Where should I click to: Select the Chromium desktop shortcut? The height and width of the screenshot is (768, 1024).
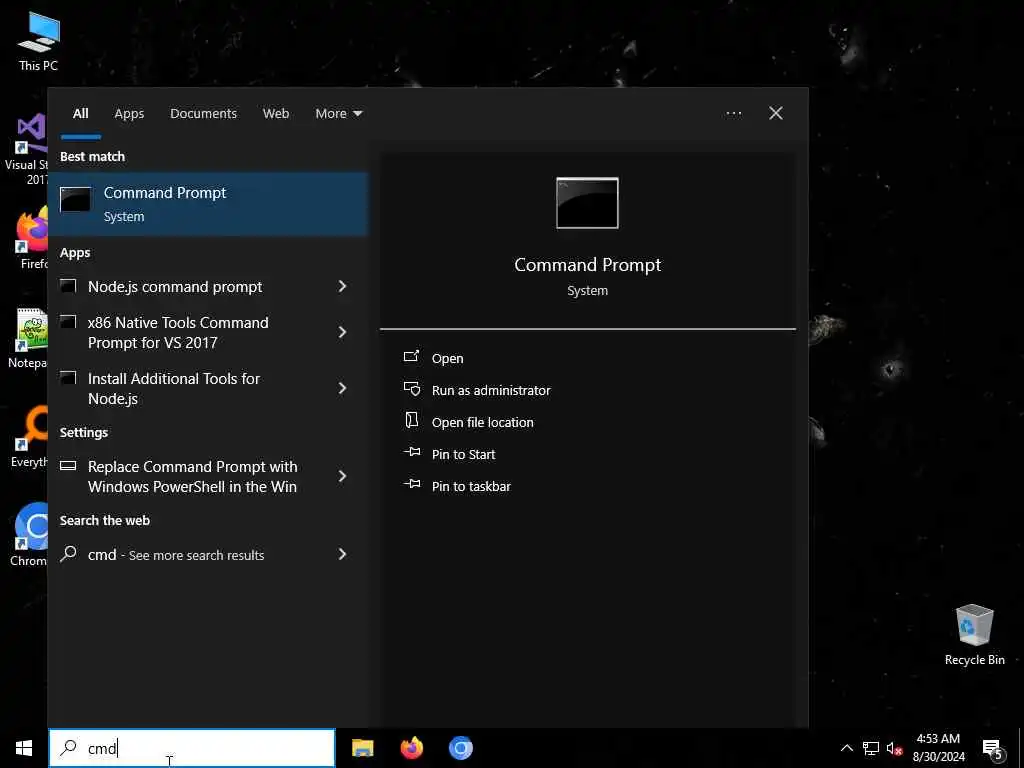pyautogui.click(x=29, y=535)
